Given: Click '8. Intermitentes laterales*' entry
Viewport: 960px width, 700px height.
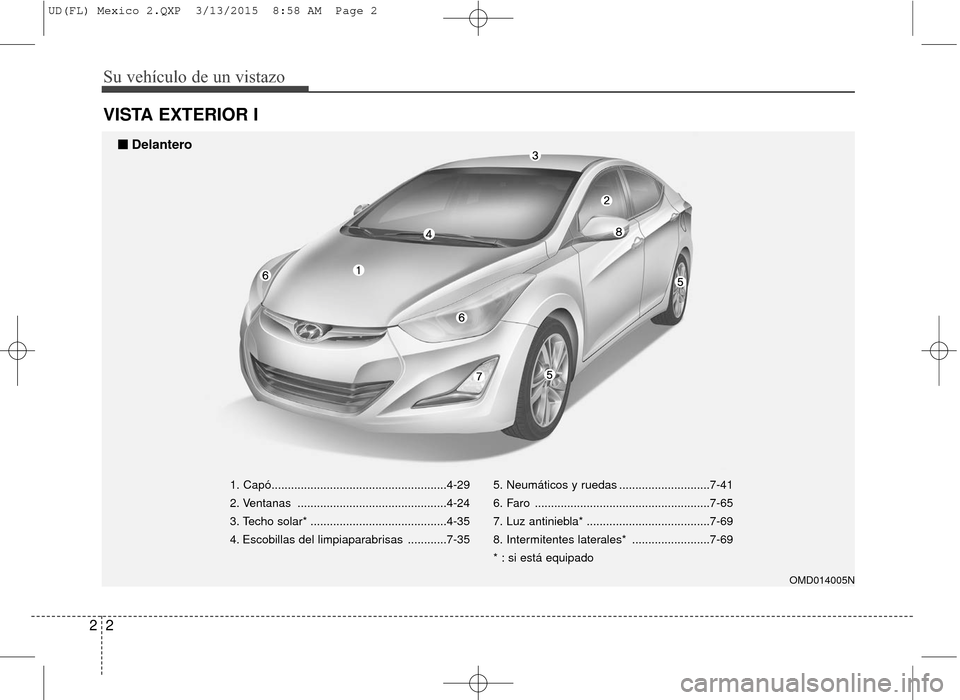Looking at the screenshot, I should 613,540.
